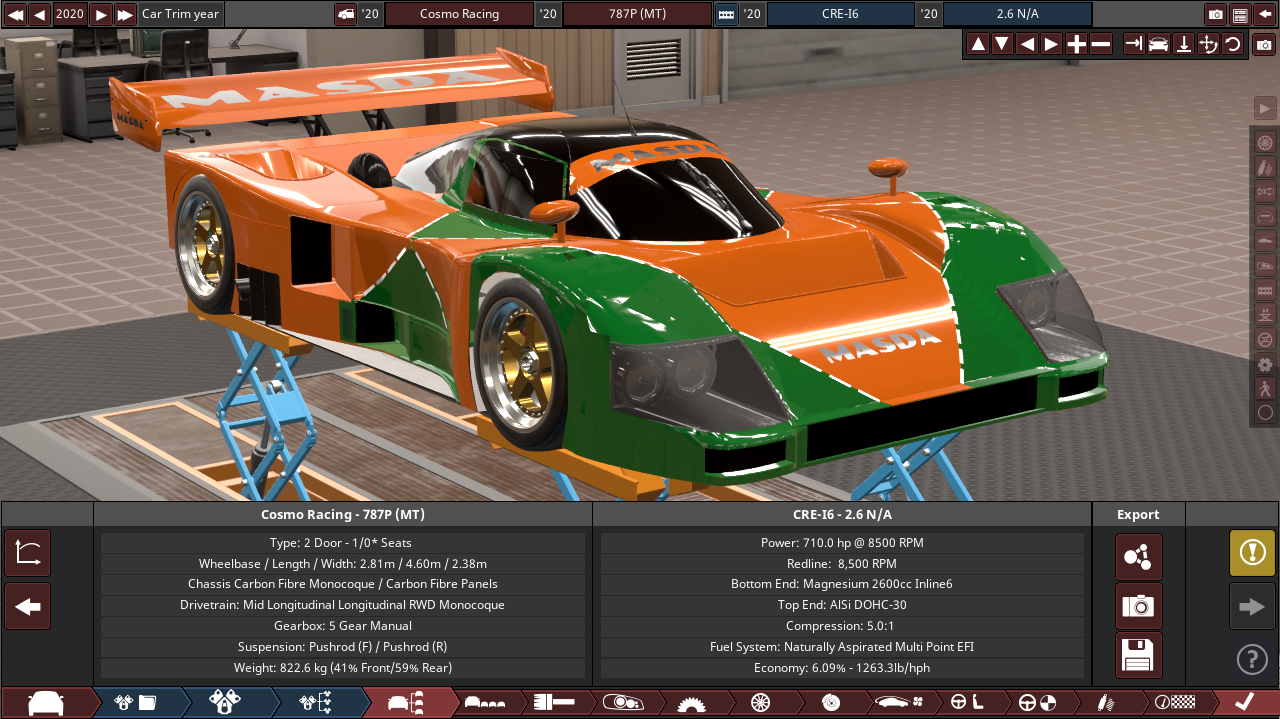Click the 2020 year field

click(x=70, y=14)
